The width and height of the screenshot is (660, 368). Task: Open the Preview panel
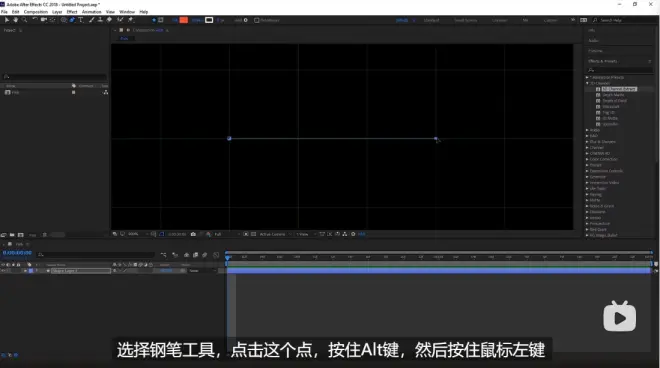[595, 51]
